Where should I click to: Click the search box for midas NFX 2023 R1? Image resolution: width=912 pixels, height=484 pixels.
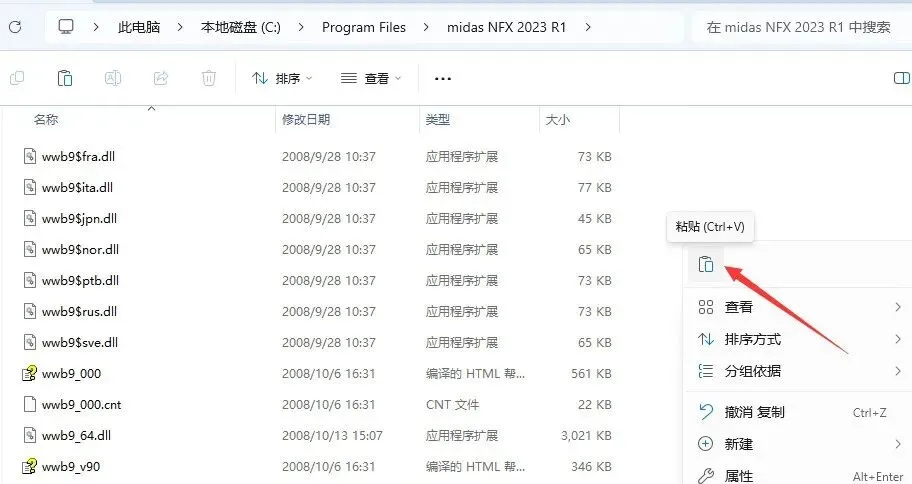802,27
